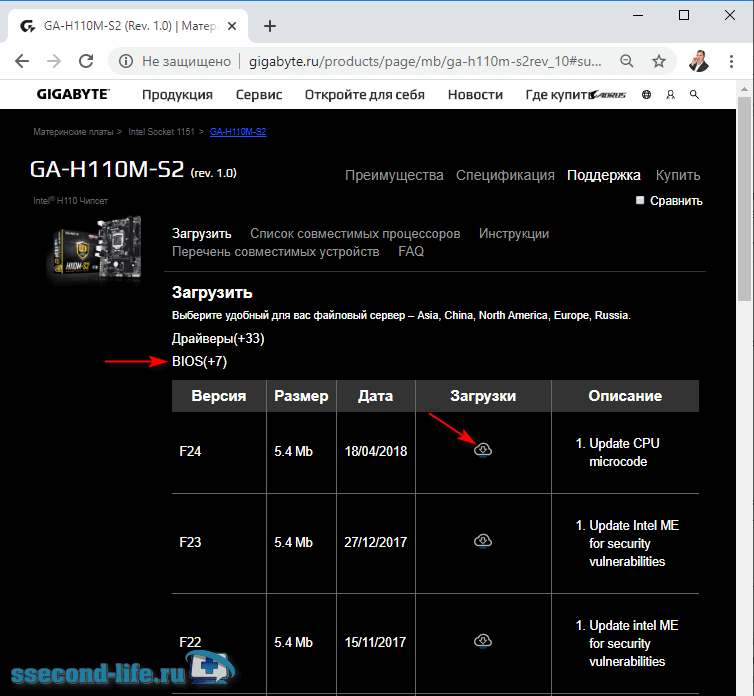Select the Поддержка tab
This screenshot has height=696, width=754.
[603, 175]
